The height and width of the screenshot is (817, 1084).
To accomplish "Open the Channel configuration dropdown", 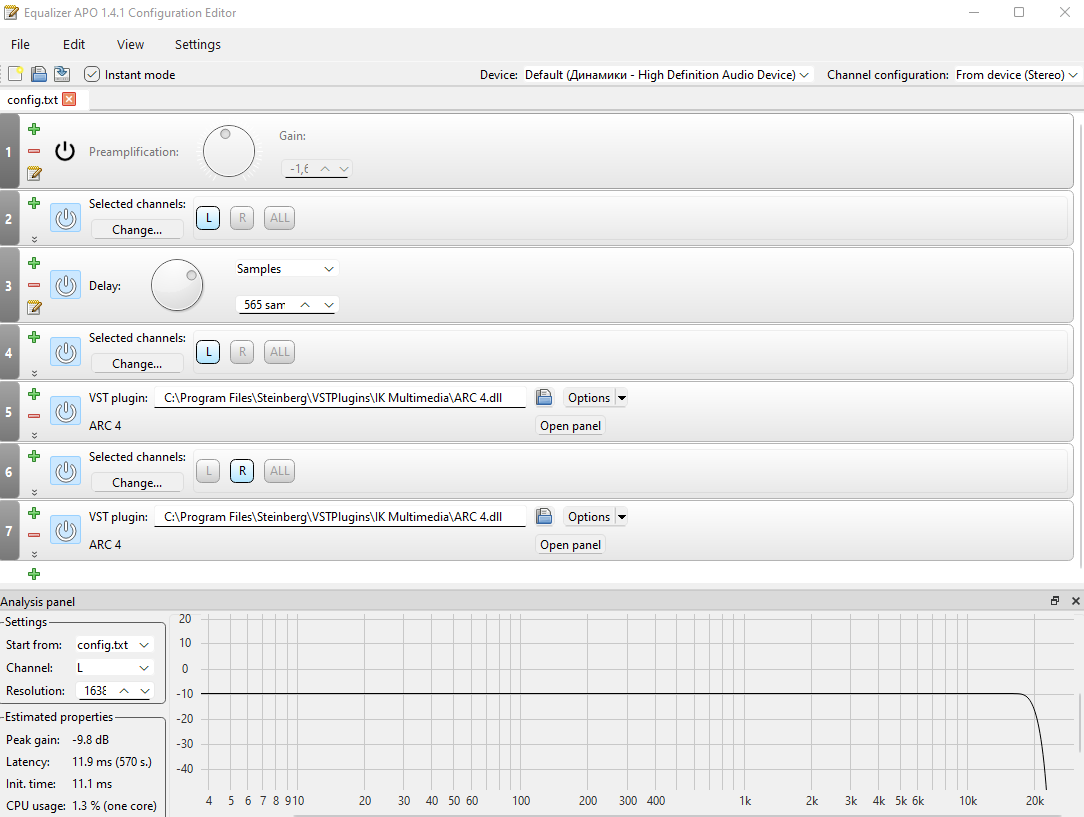I will click(x=1016, y=75).
